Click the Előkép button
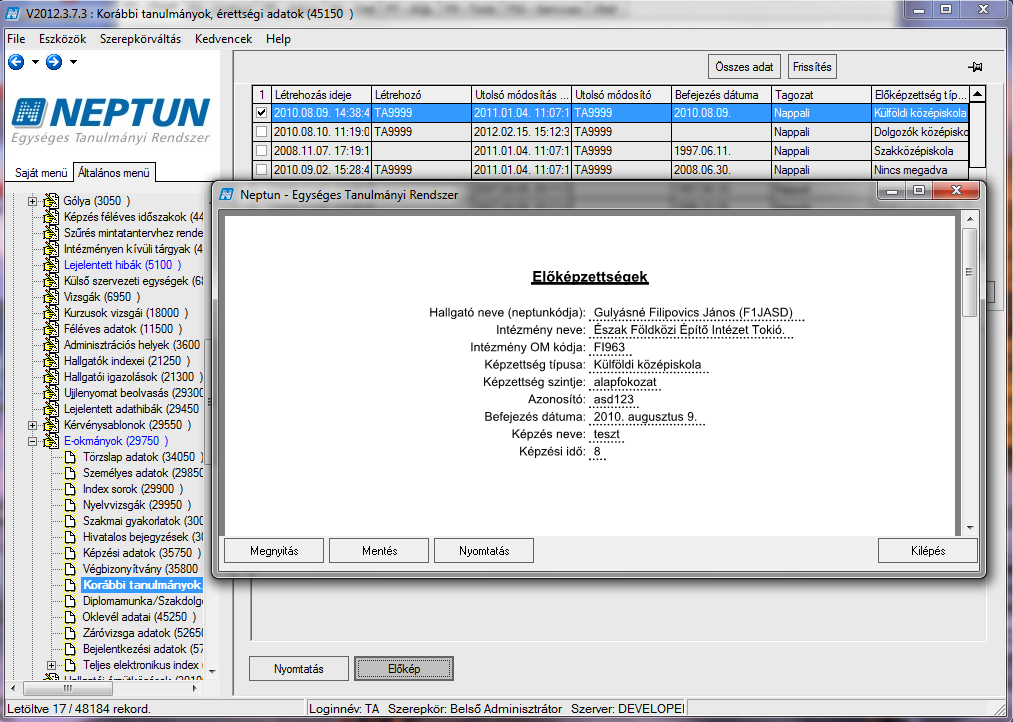This screenshot has width=1013, height=722. coord(404,669)
